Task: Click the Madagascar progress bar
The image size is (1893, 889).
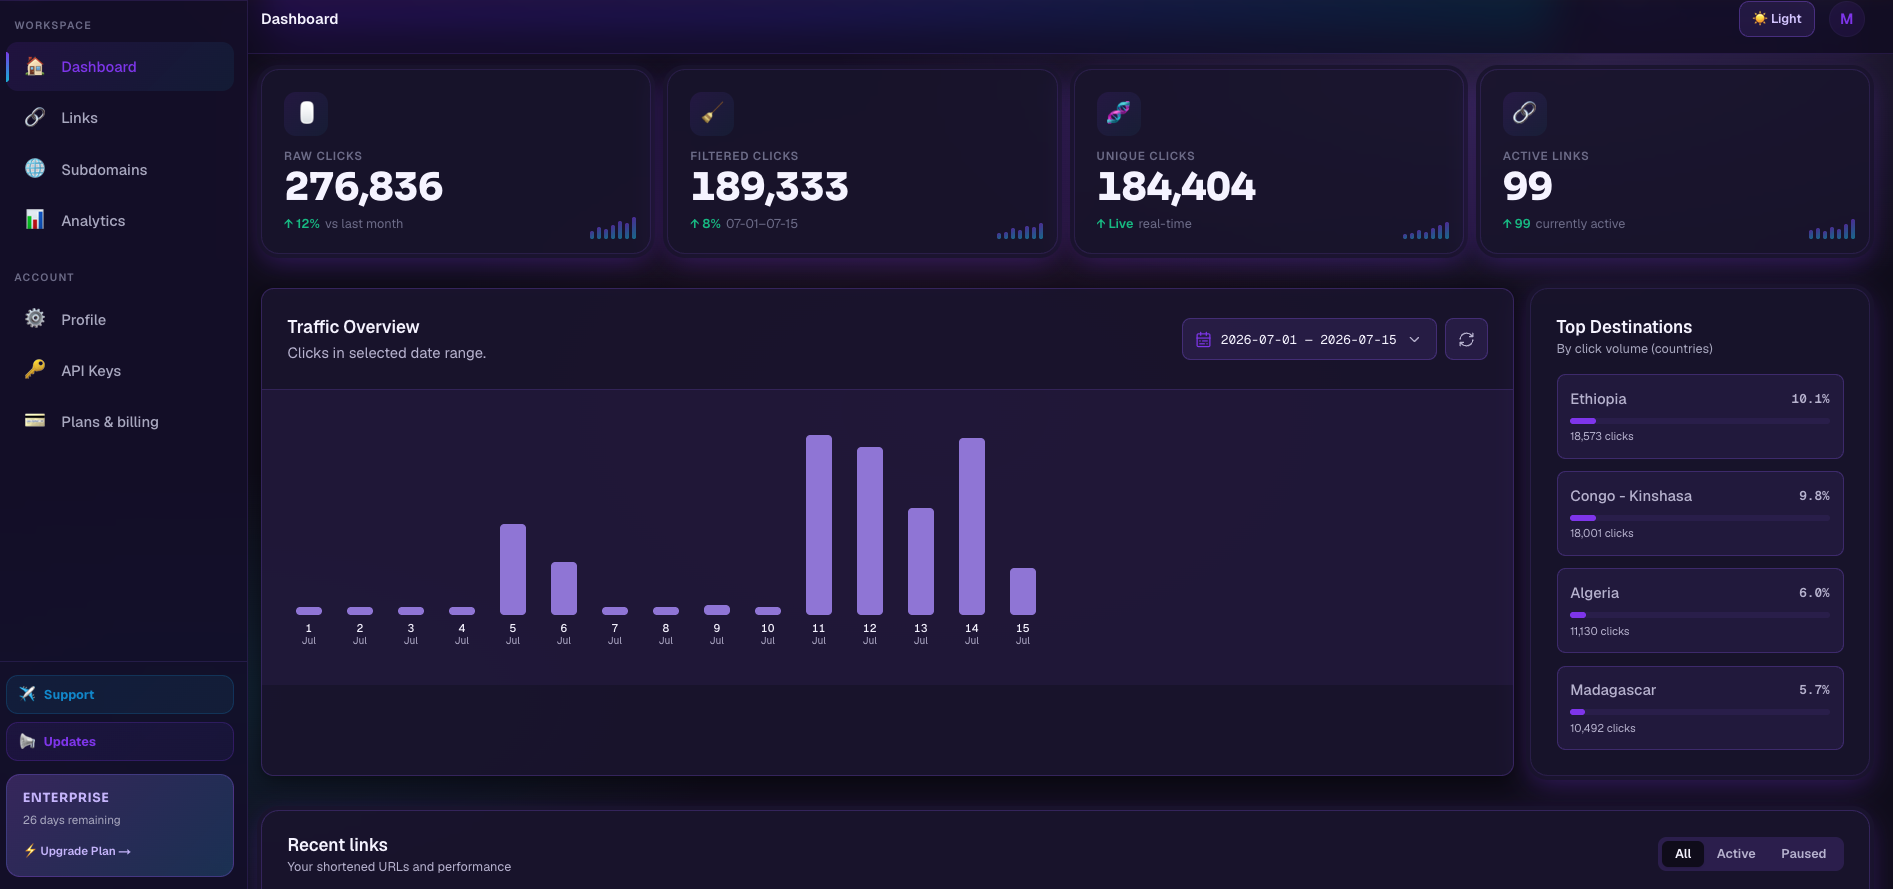Action: click(x=1700, y=712)
